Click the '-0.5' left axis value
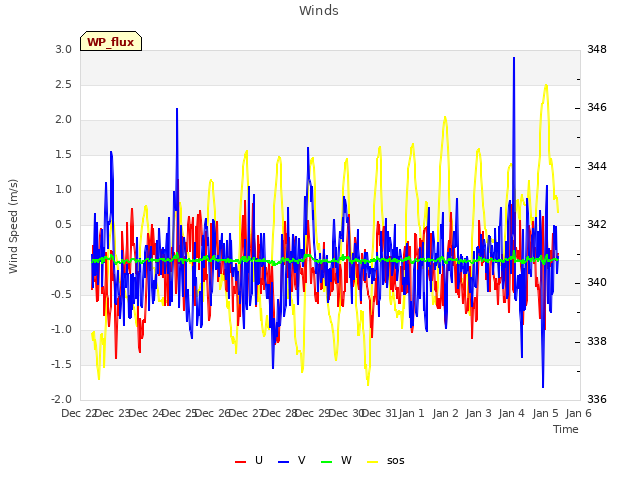The image size is (640, 480). point(61,295)
